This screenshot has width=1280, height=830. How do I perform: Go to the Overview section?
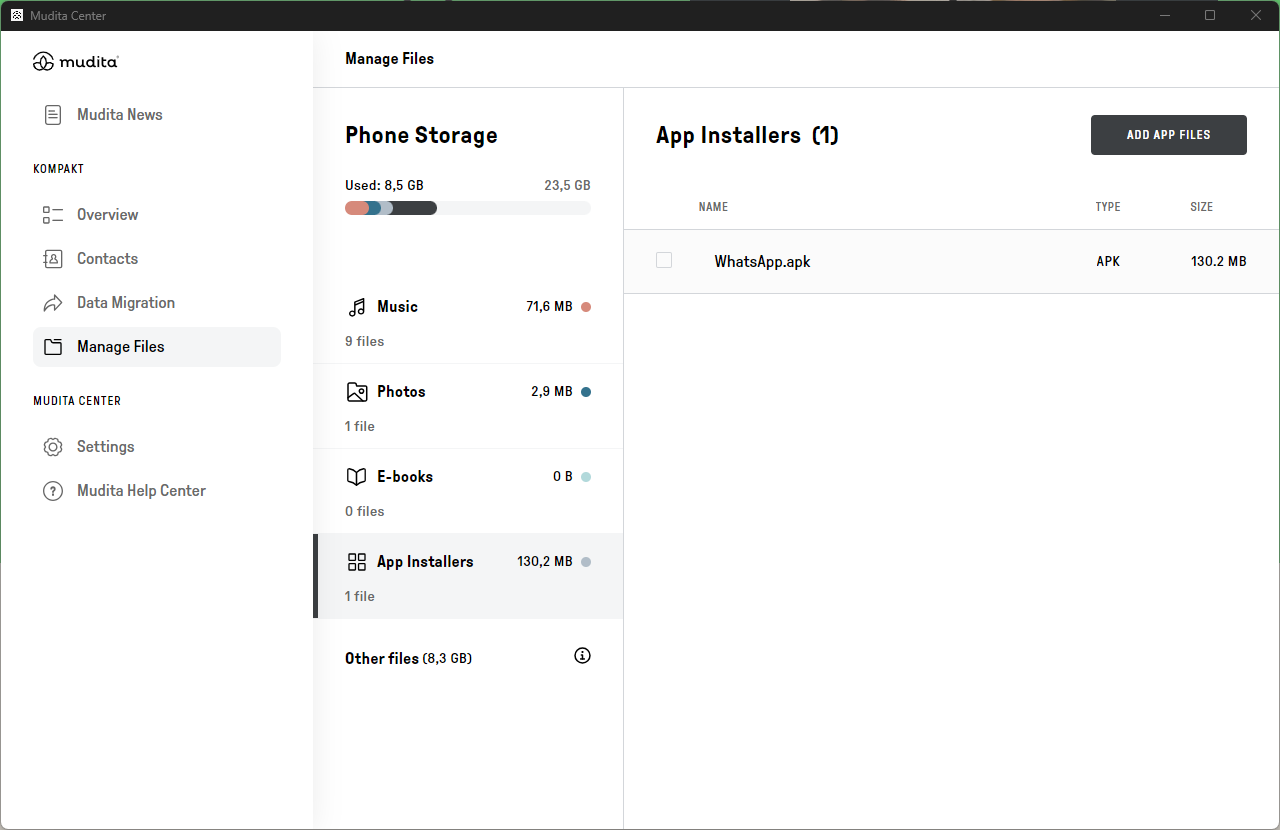tap(157, 215)
